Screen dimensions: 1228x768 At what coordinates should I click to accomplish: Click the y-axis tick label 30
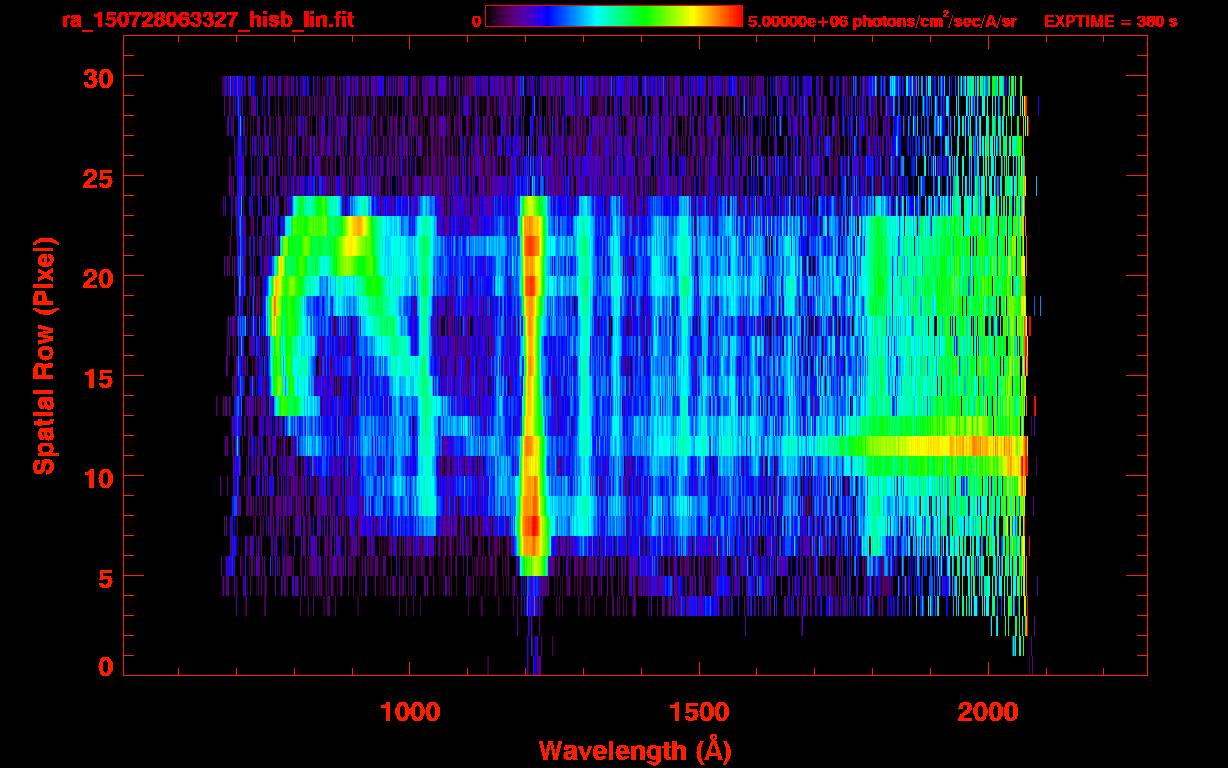pyautogui.click(x=98, y=77)
